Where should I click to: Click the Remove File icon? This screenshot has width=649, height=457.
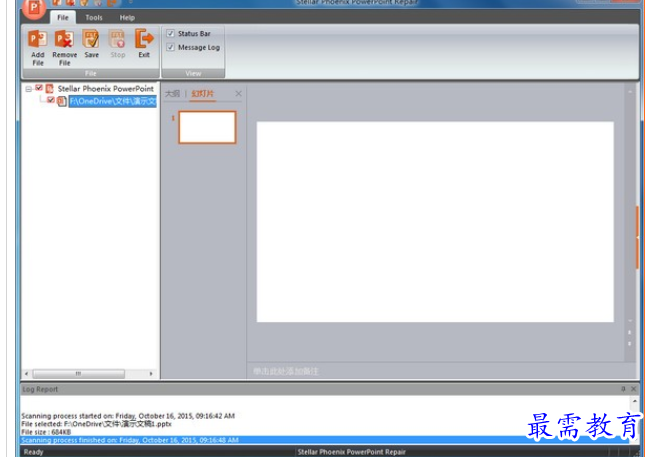[64, 40]
